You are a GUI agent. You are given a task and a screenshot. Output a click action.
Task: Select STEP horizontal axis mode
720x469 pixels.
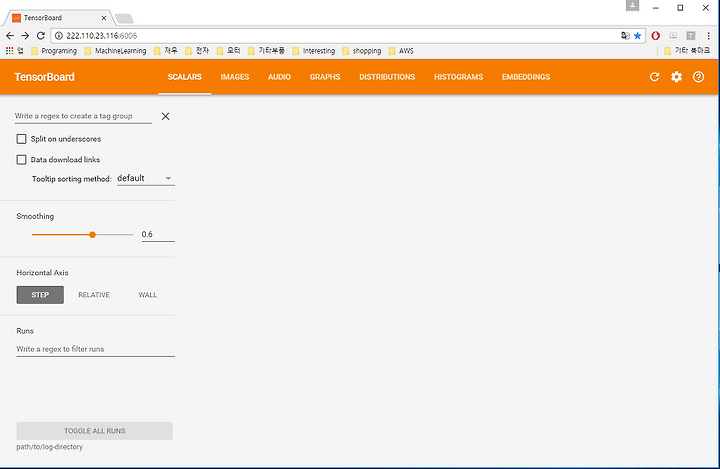click(40, 295)
